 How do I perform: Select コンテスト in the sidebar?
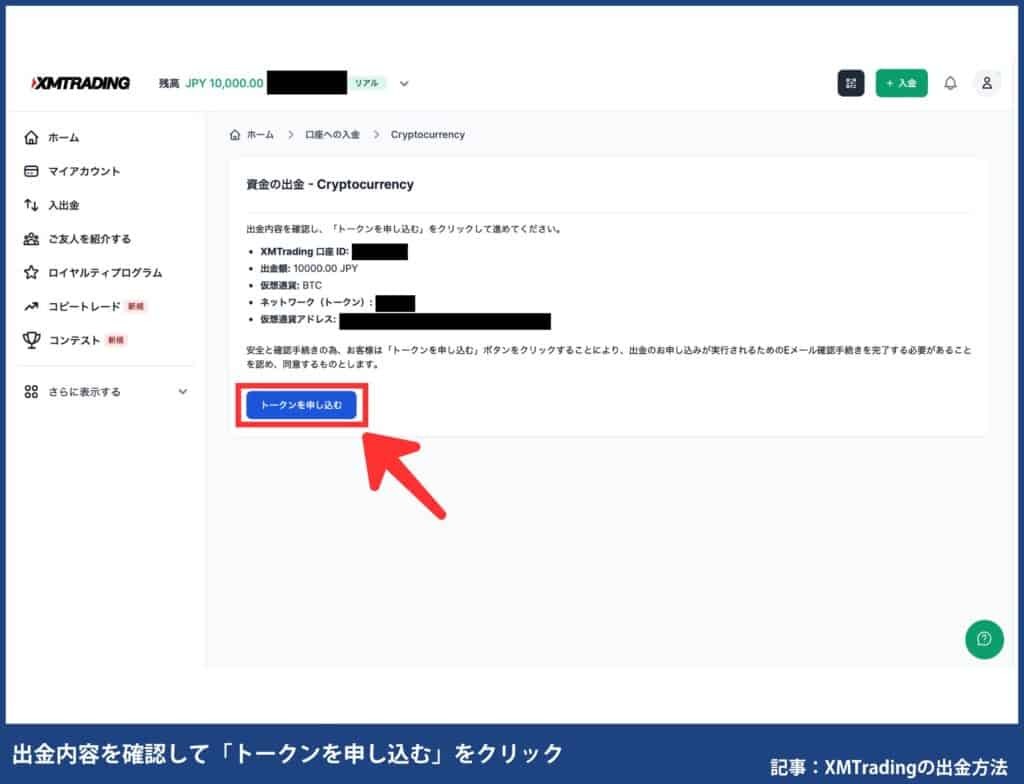pyautogui.click(x=74, y=340)
